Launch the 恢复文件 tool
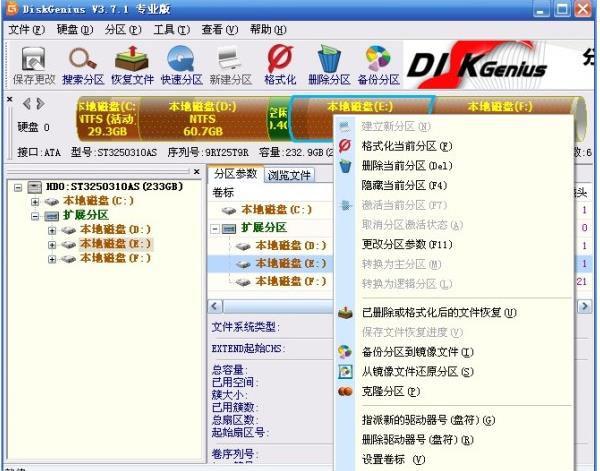 point(132,64)
